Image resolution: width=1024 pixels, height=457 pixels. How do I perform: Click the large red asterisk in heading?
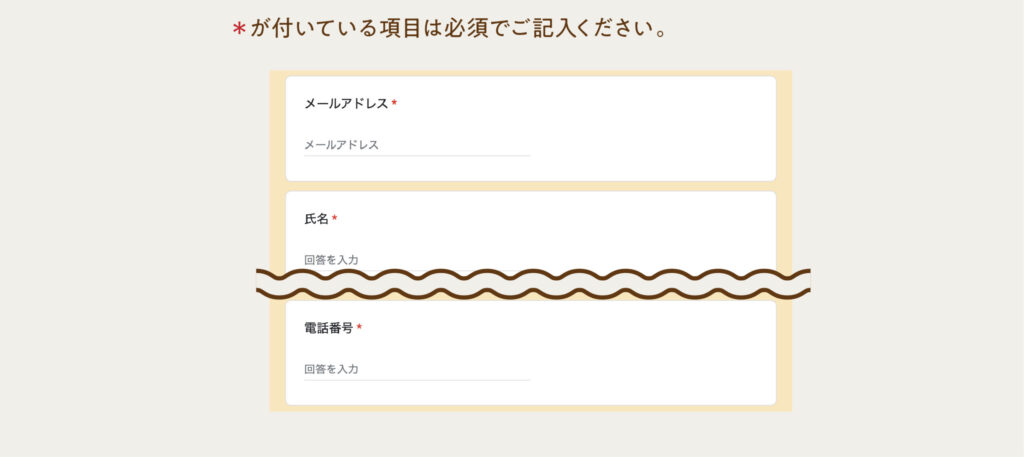point(239,30)
